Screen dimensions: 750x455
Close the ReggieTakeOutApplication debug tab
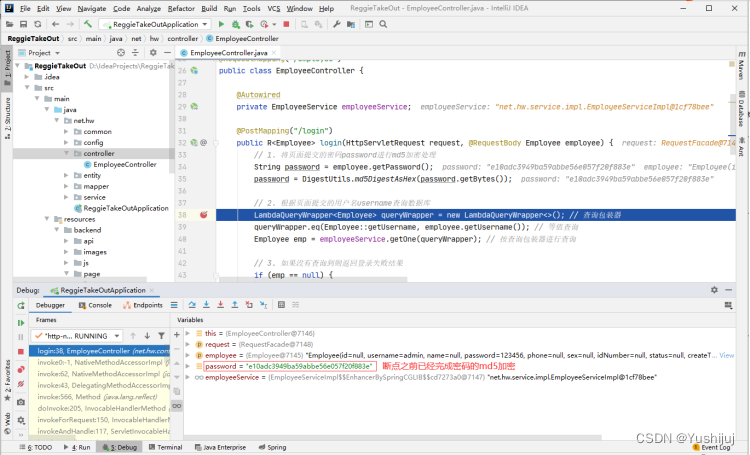(152, 290)
